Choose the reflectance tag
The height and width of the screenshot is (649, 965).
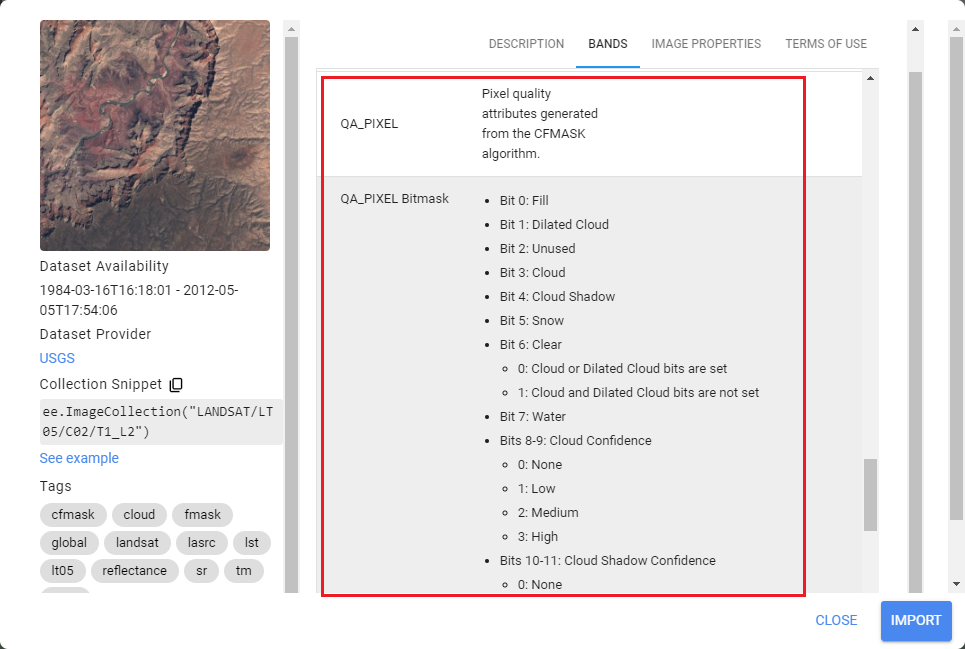pyautogui.click(x=132, y=571)
